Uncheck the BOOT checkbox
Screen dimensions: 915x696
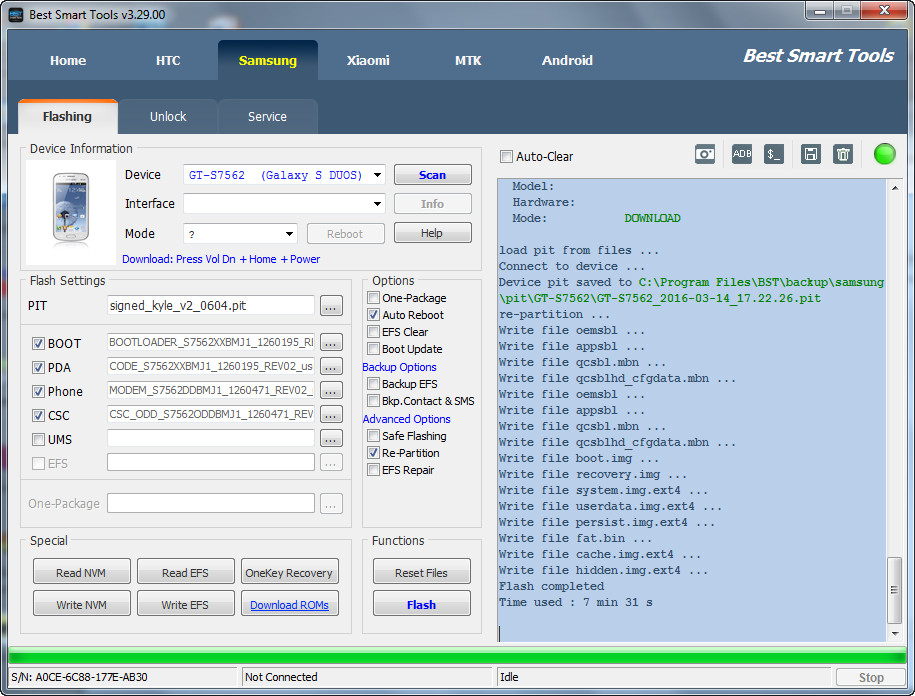pos(38,344)
